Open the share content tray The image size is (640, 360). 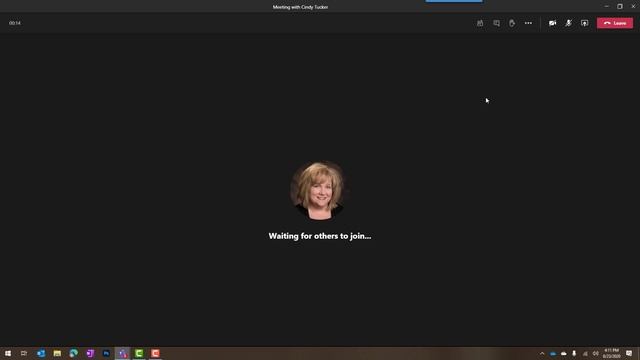point(584,23)
